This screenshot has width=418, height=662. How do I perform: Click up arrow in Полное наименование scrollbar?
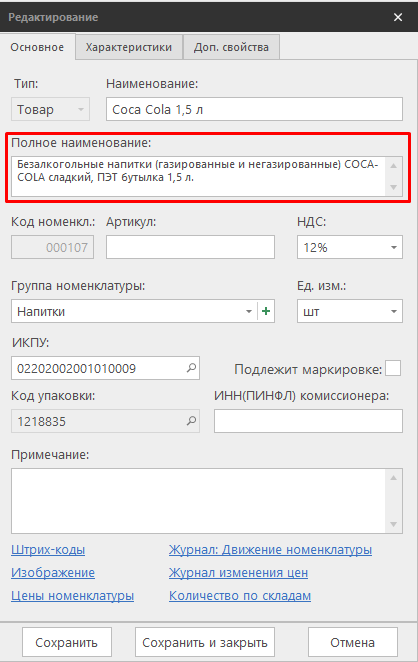click(x=394, y=166)
